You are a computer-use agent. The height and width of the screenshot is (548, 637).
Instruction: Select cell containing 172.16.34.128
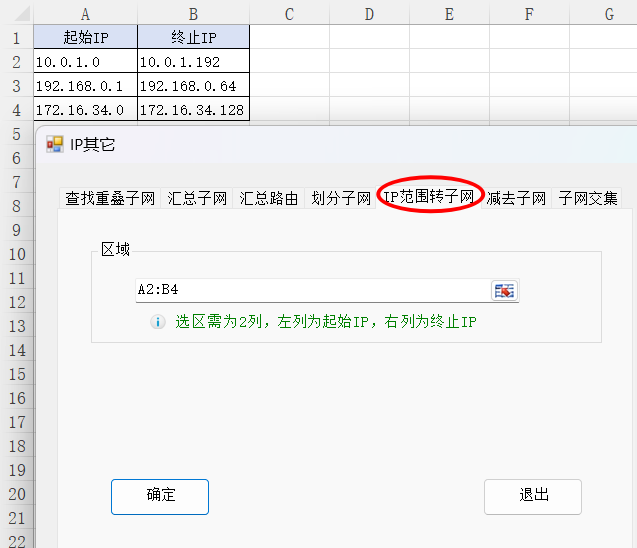pos(193,109)
